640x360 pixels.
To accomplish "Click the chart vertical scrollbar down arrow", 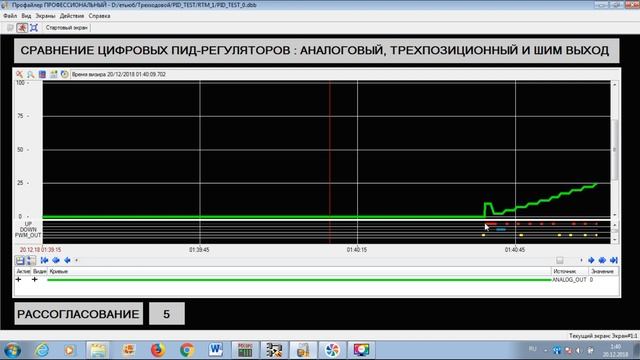I will pos(615,215).
